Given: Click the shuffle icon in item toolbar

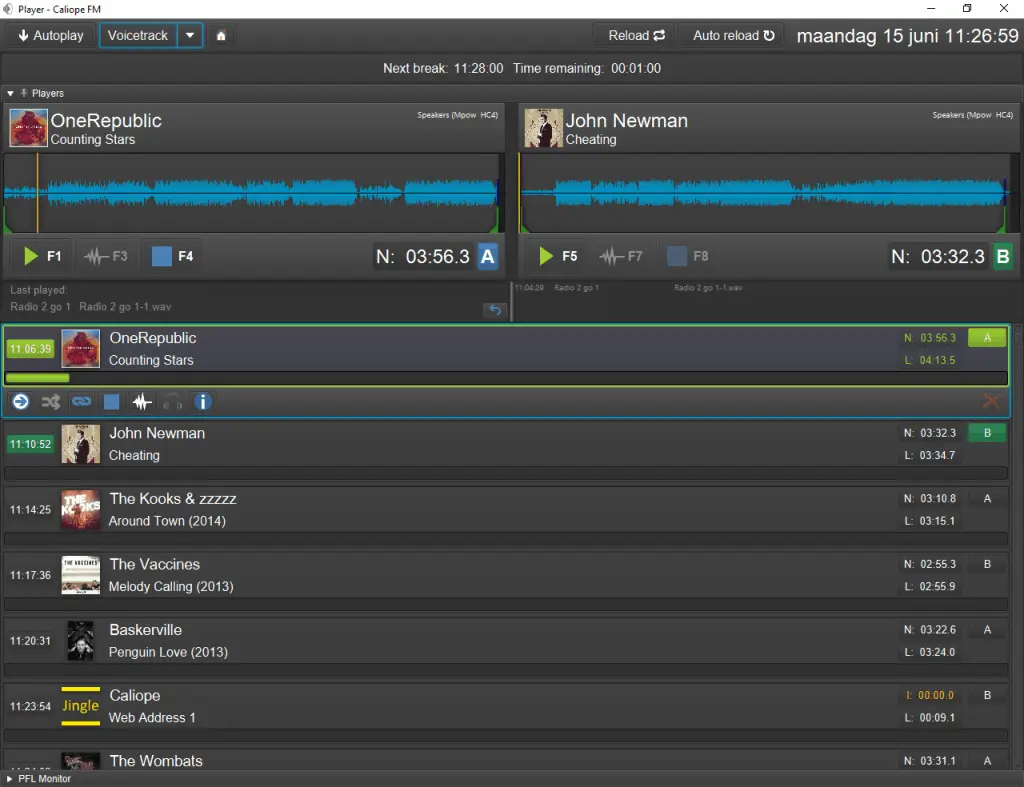Looking at the screenshot, I should tap(51, 402).
